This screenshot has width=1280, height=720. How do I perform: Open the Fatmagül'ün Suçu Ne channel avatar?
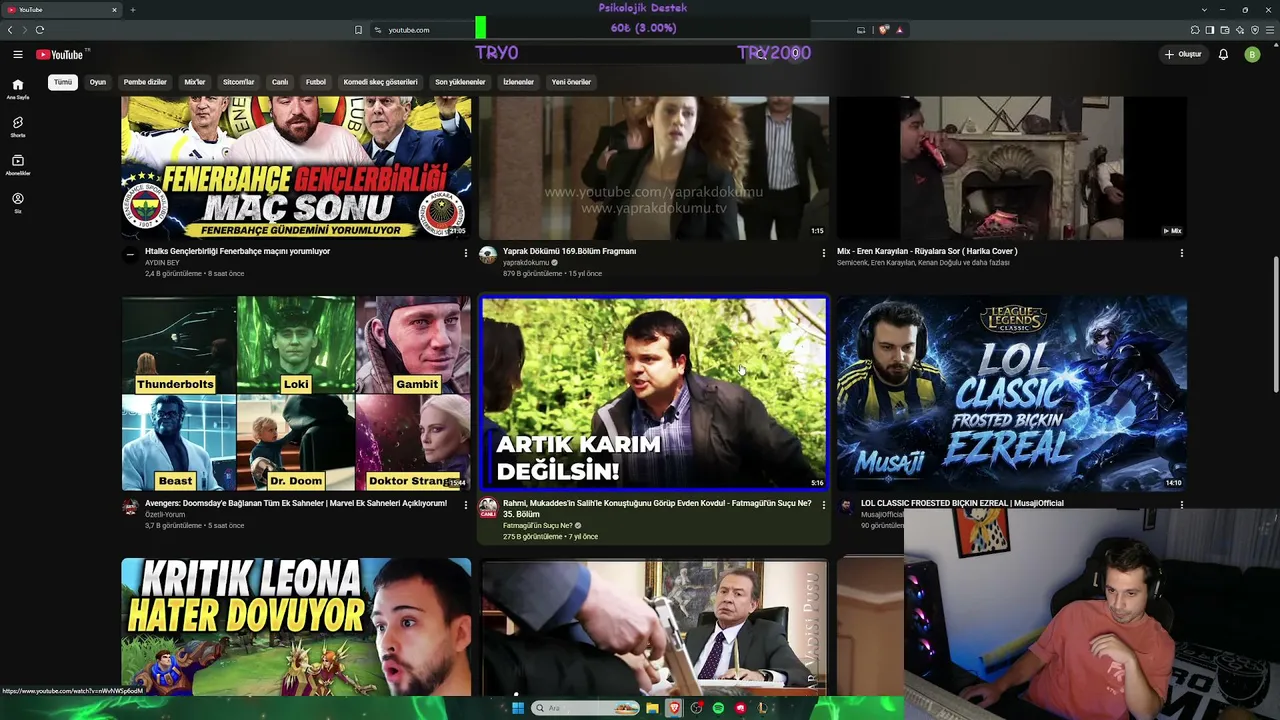pyautogui.click(x=488, y=507)
